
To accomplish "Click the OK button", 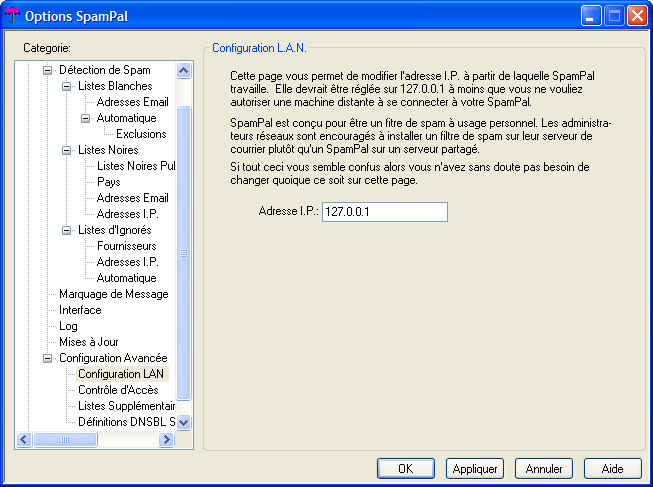I will coord(406,469).
